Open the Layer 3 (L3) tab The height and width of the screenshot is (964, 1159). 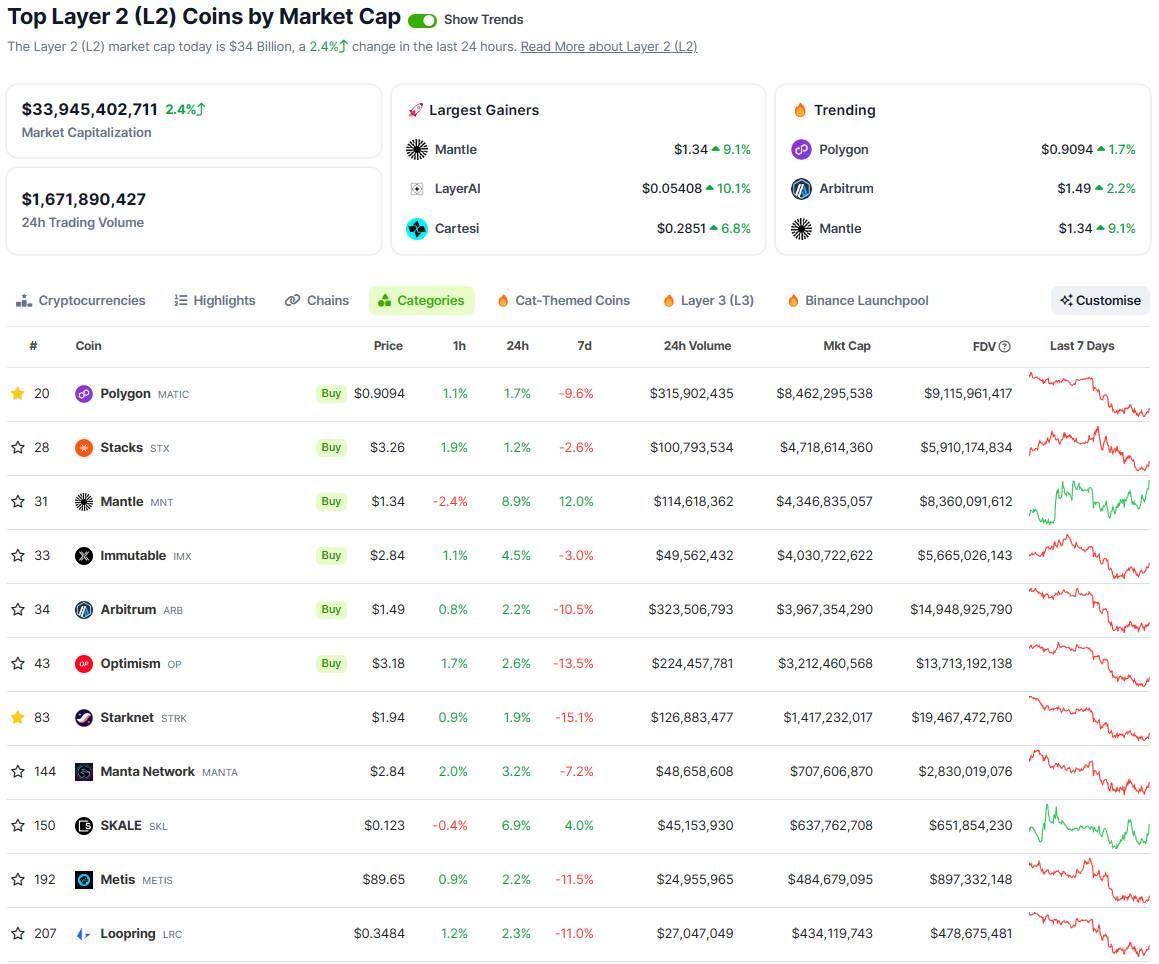coord(709,300)
